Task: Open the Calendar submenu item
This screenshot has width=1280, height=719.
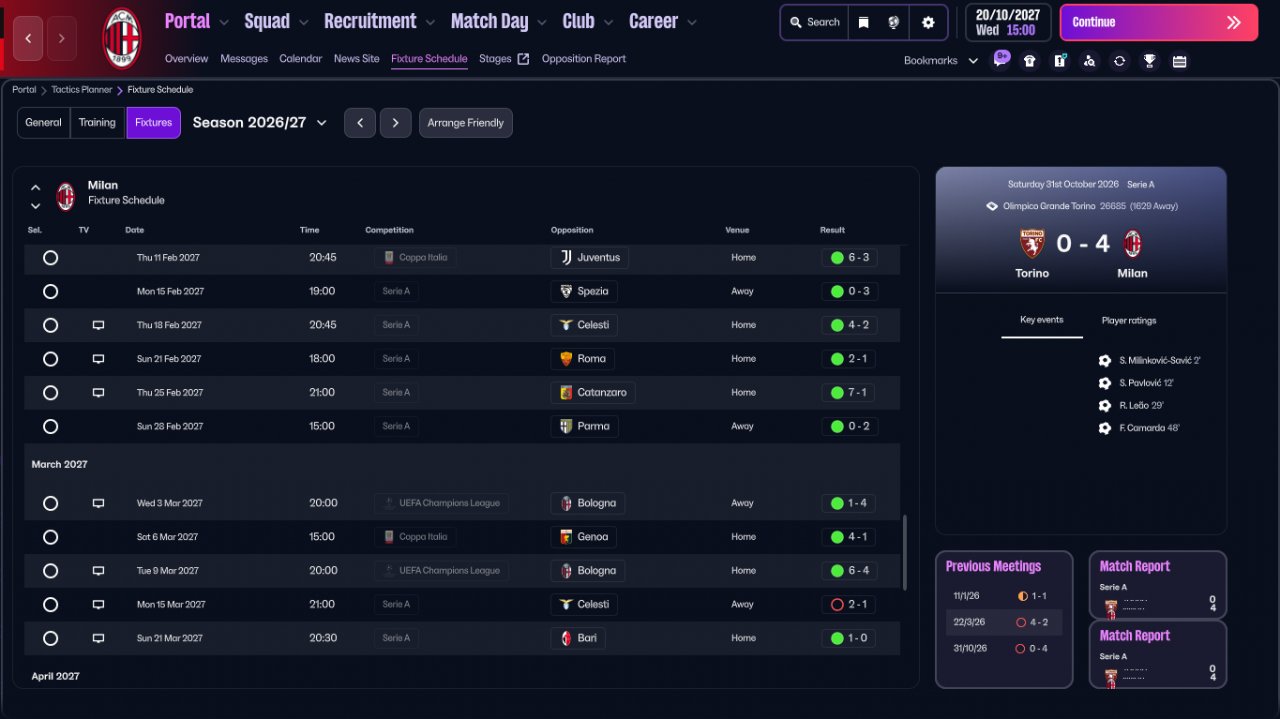Action: [300, 59]
